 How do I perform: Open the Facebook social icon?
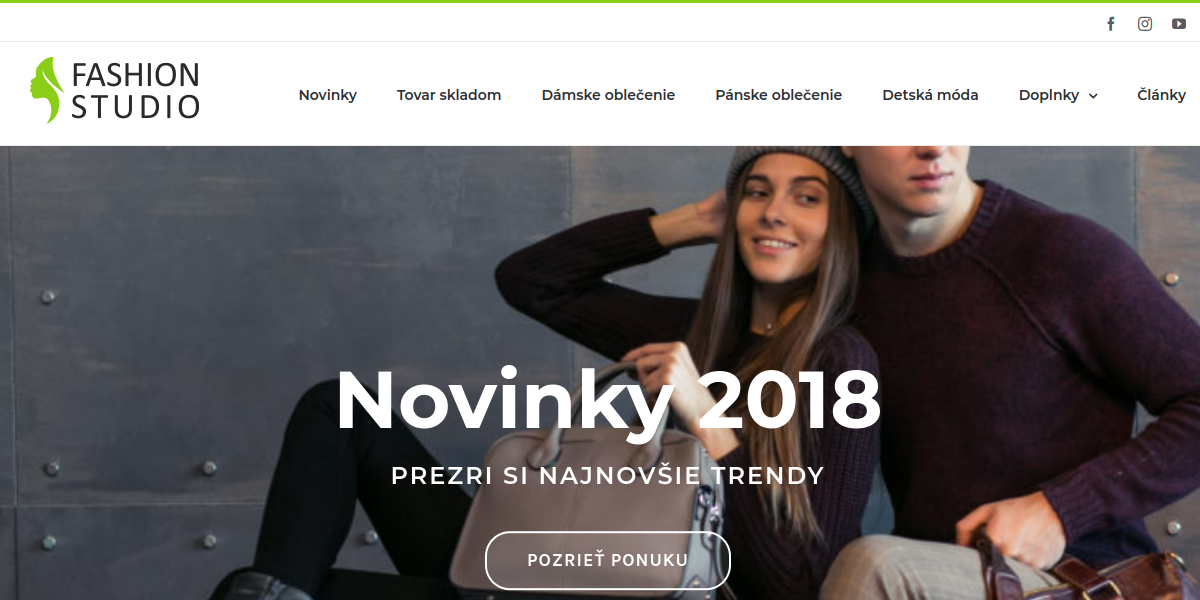click(1110, 24)
